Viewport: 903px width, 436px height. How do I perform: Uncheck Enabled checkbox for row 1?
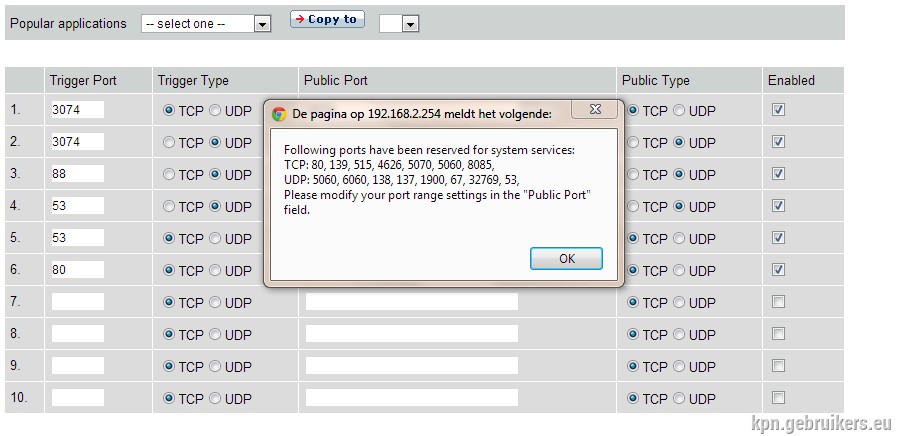(x=778, y=109)
